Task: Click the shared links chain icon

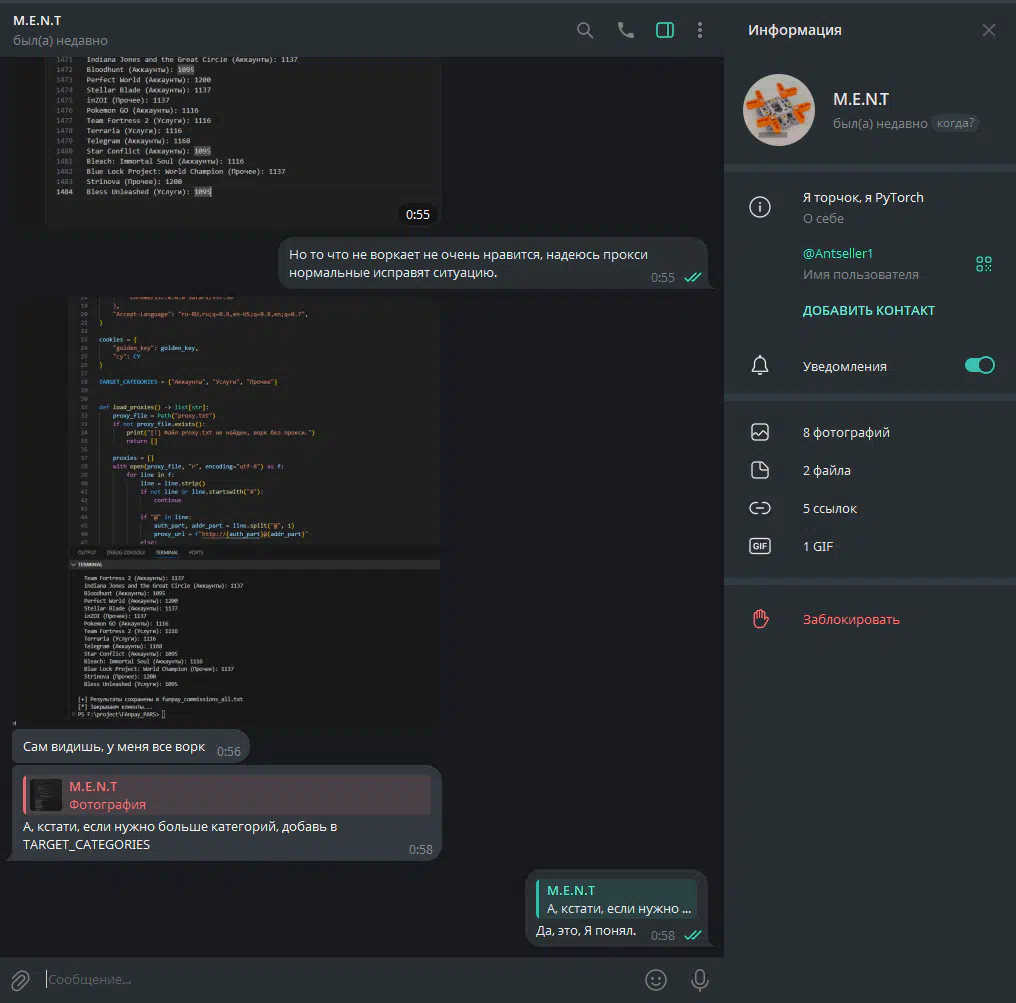Action: point(760,509)
